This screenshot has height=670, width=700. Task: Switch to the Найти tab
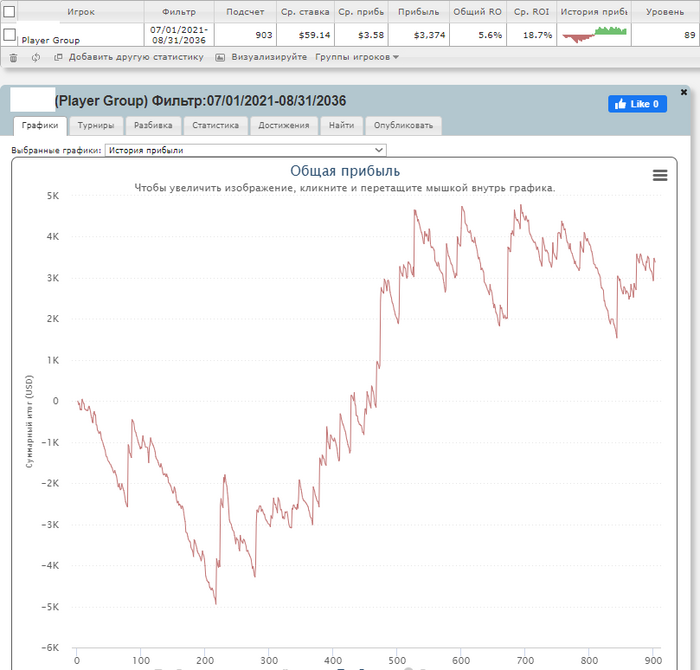pyautogui.click(x=342, y=125)
